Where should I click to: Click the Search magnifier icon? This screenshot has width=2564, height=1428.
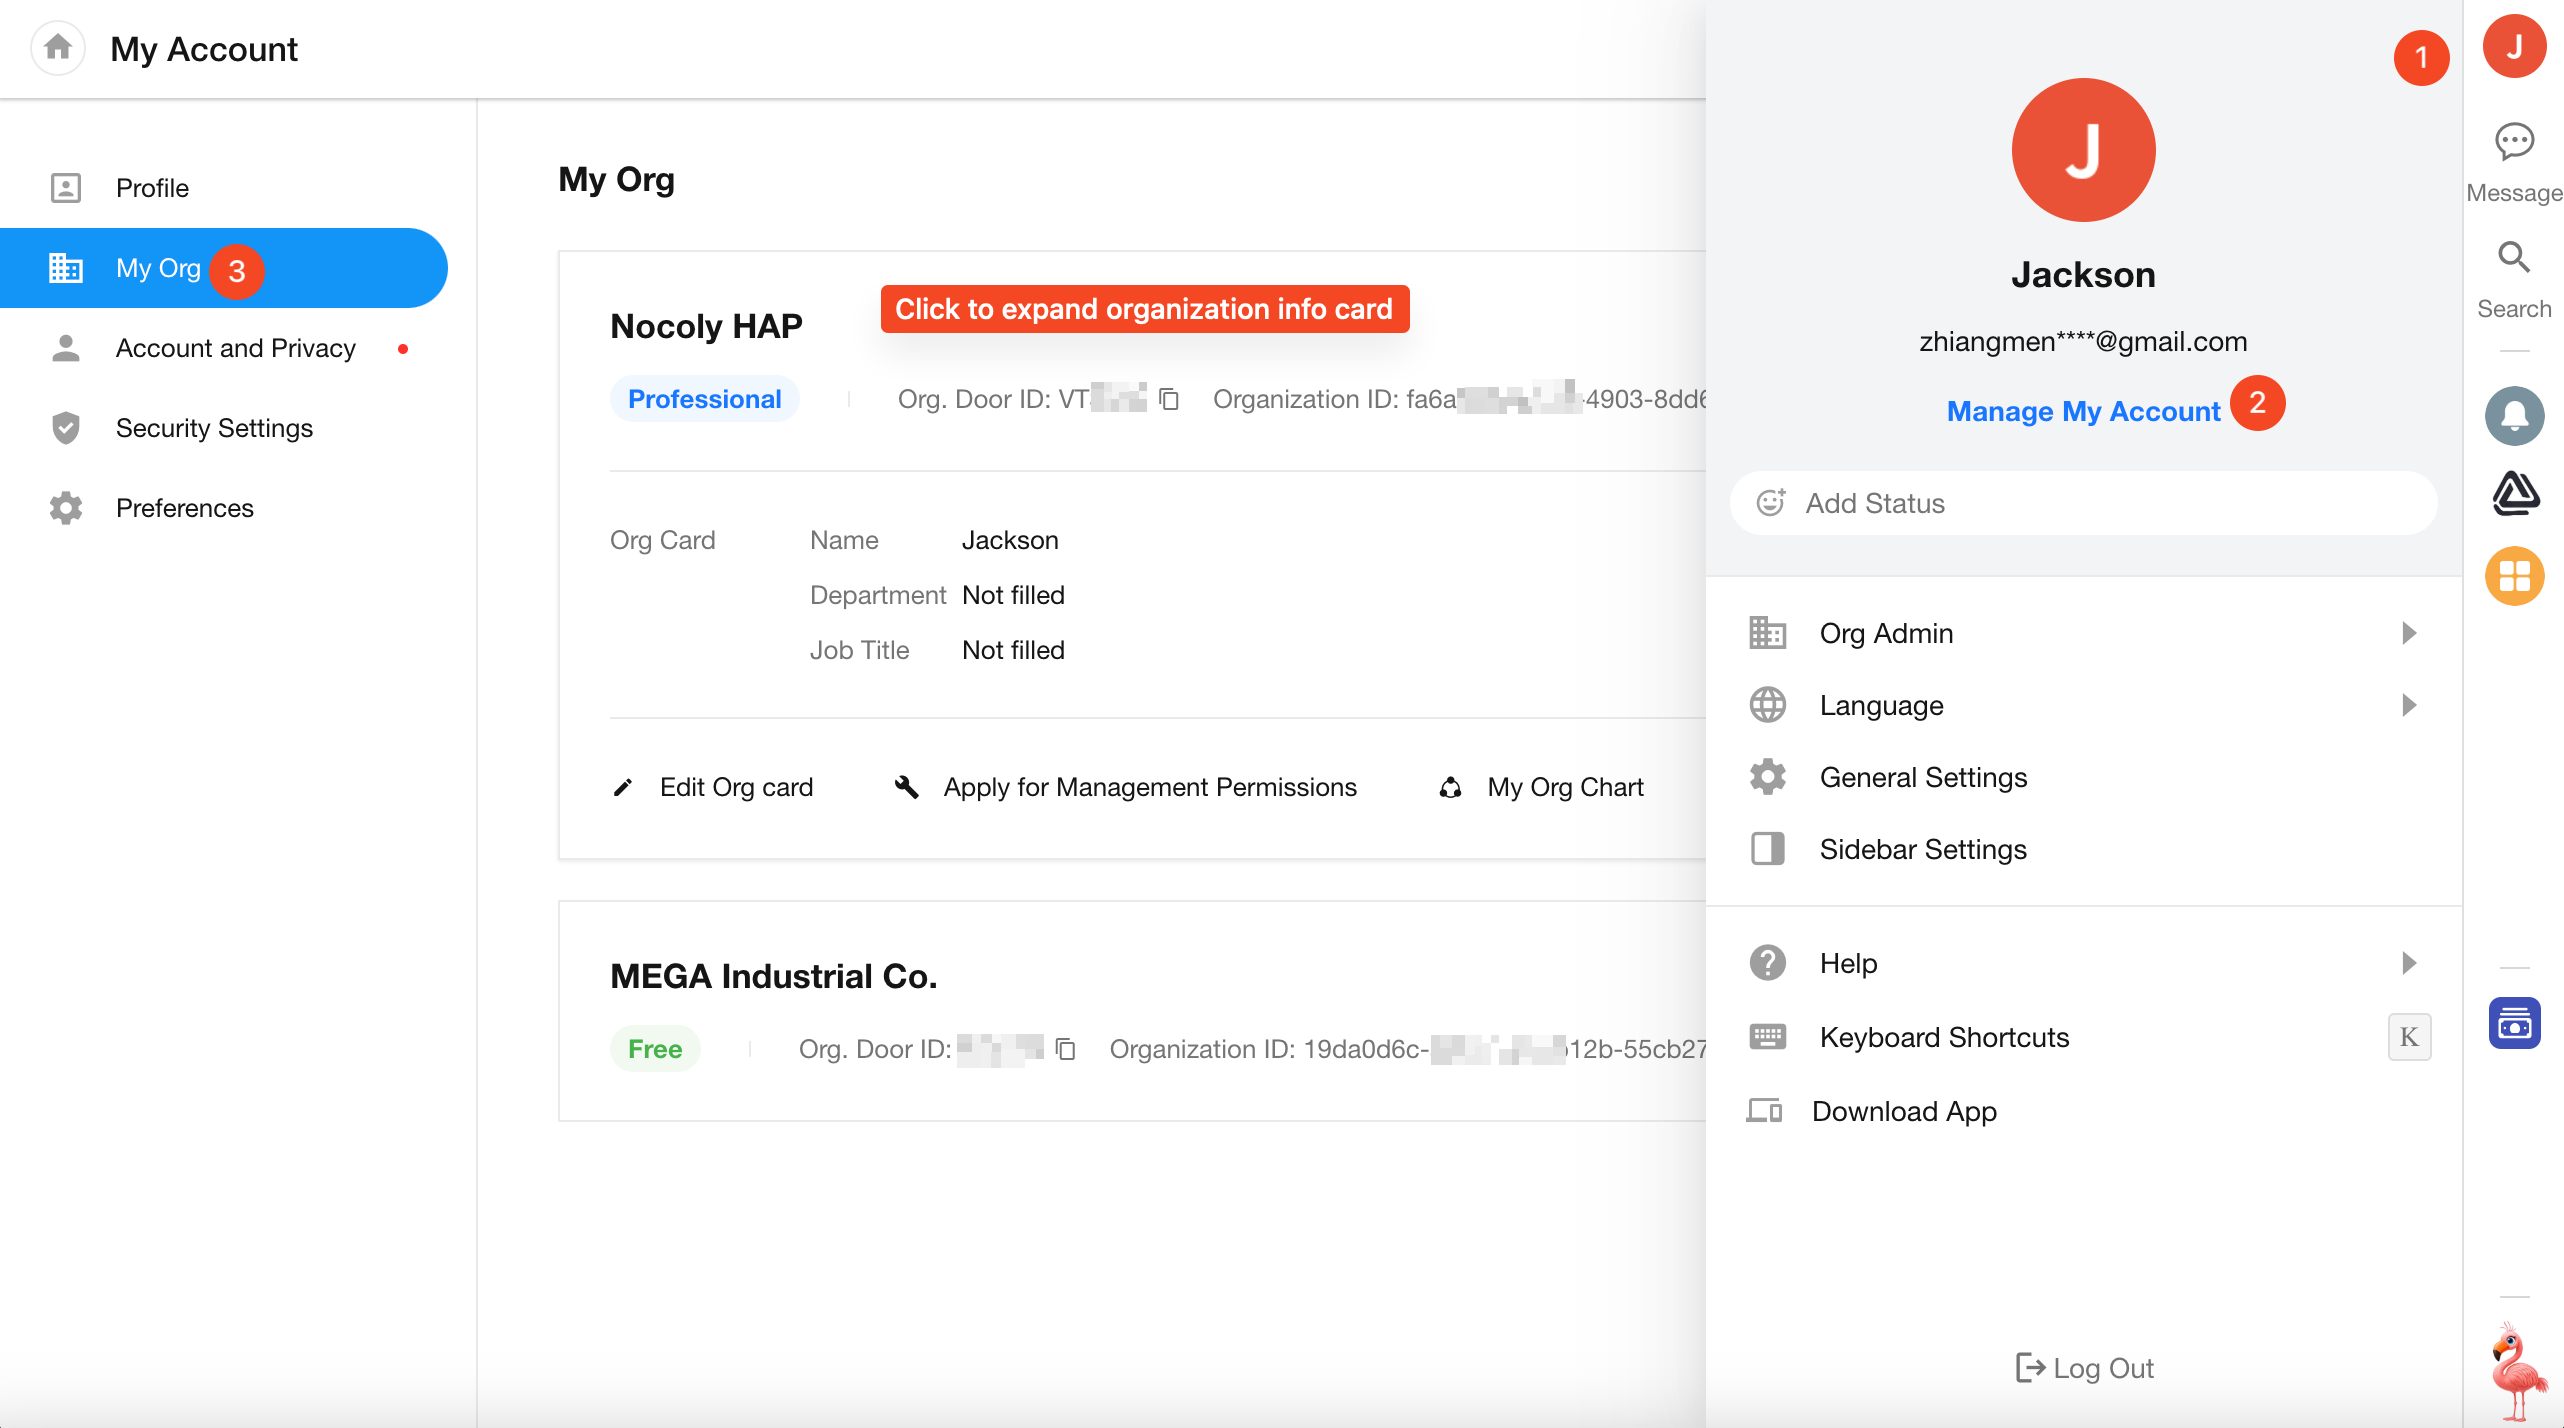click(2514, 258)
